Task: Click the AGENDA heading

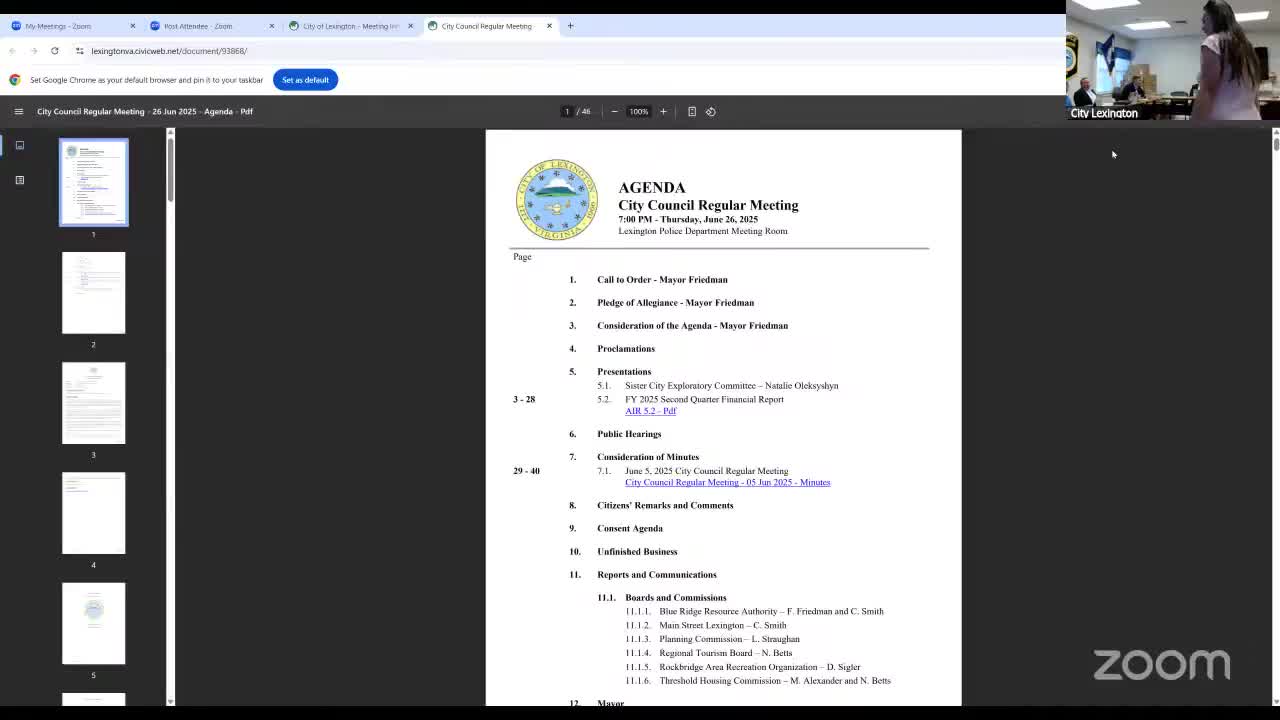Action: pos(652,188)
